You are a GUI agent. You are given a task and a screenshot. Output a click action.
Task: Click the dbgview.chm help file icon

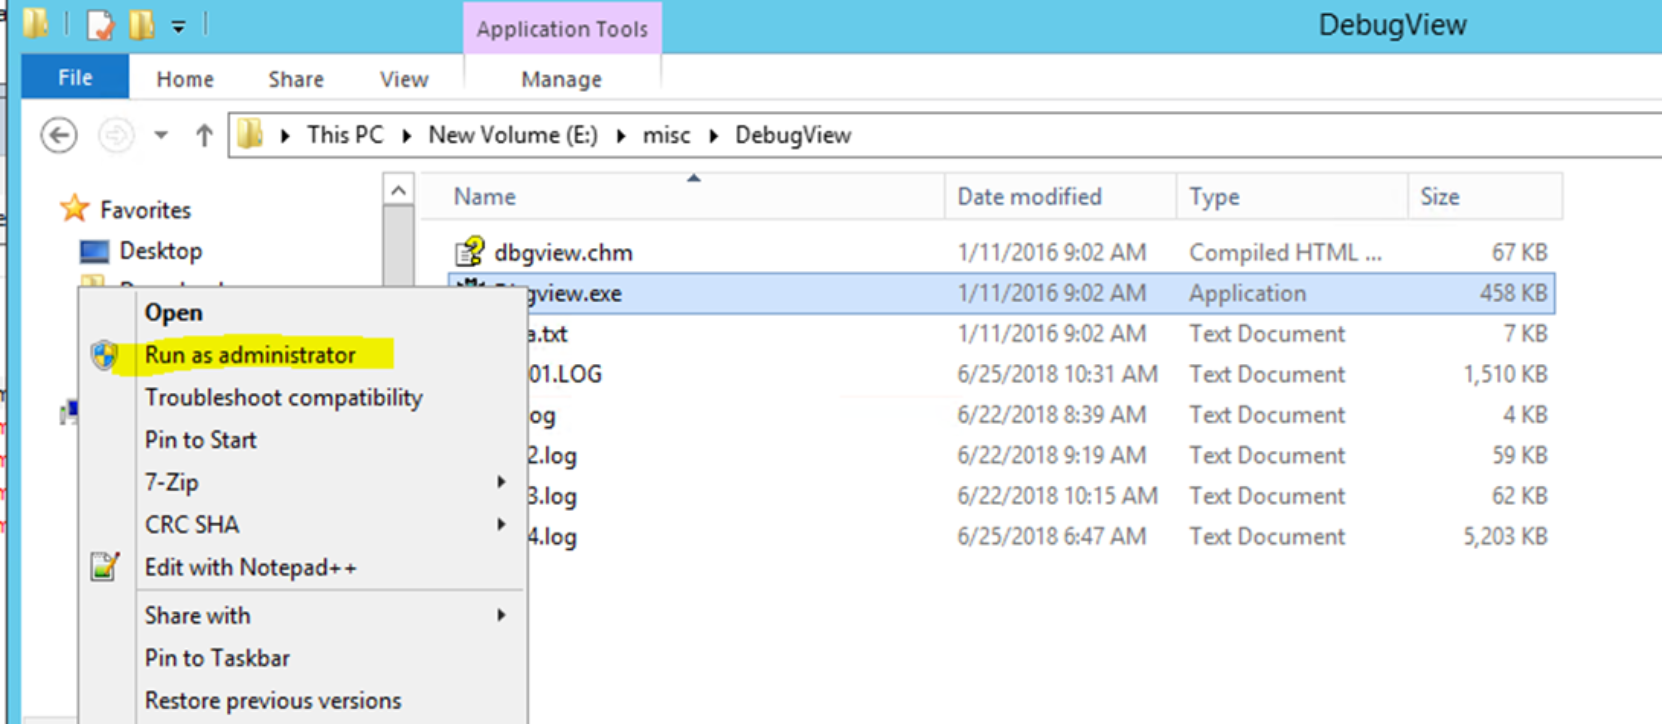pyautogui.click(x=469, y=252)
